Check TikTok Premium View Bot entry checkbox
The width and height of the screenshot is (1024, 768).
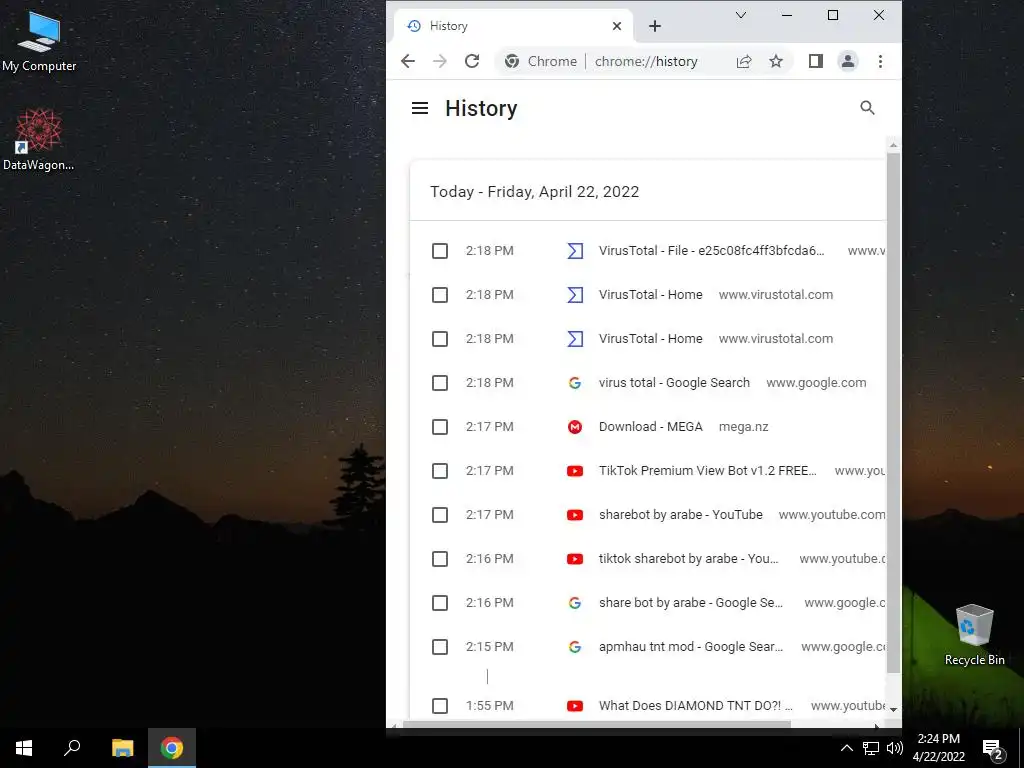click(440, 471)
